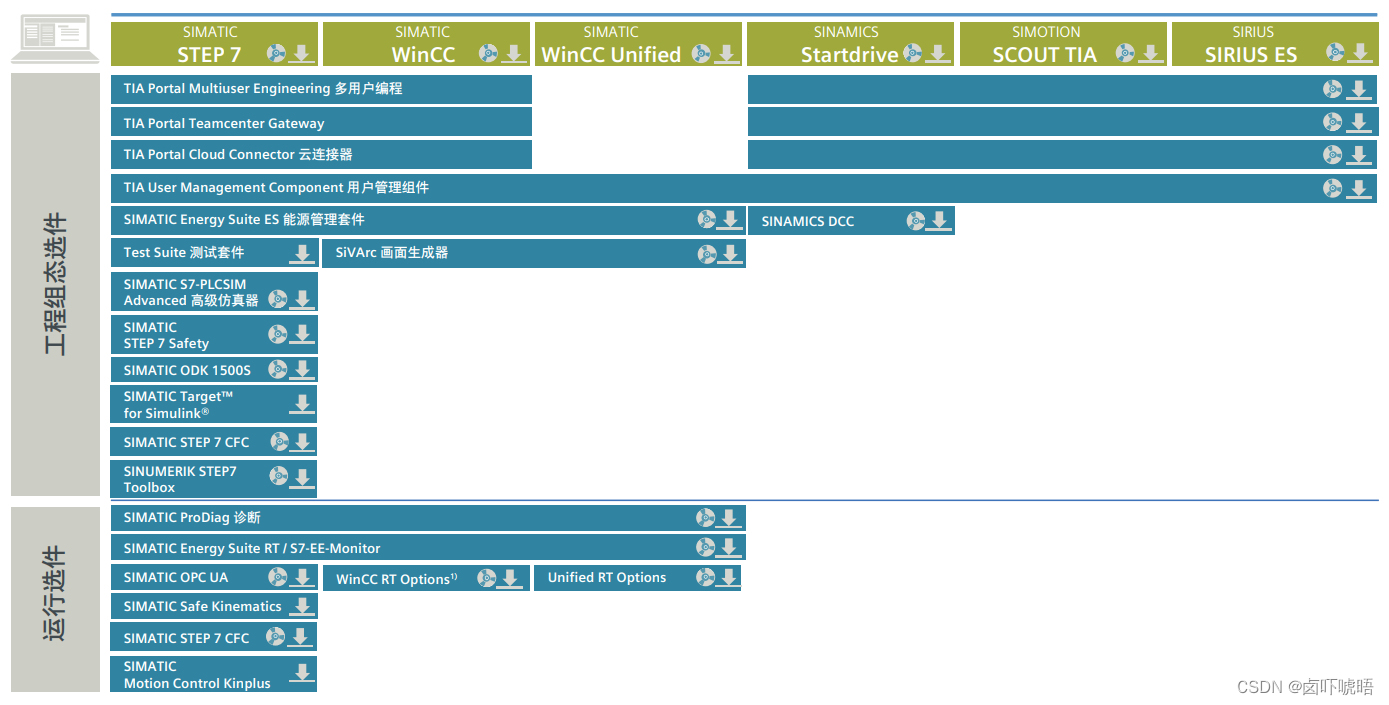Click the download arrow for Test Suite 测试套件

(x=302, y=254)
